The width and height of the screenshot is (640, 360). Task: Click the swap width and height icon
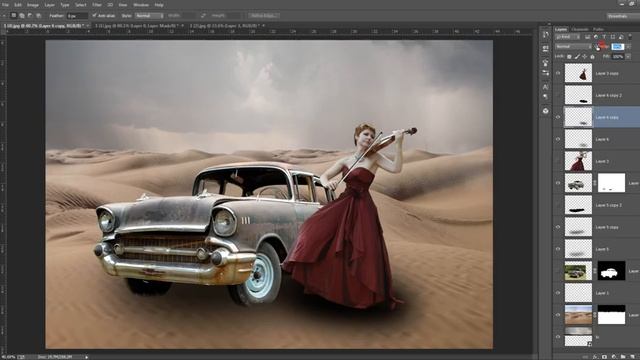(203, 16)
